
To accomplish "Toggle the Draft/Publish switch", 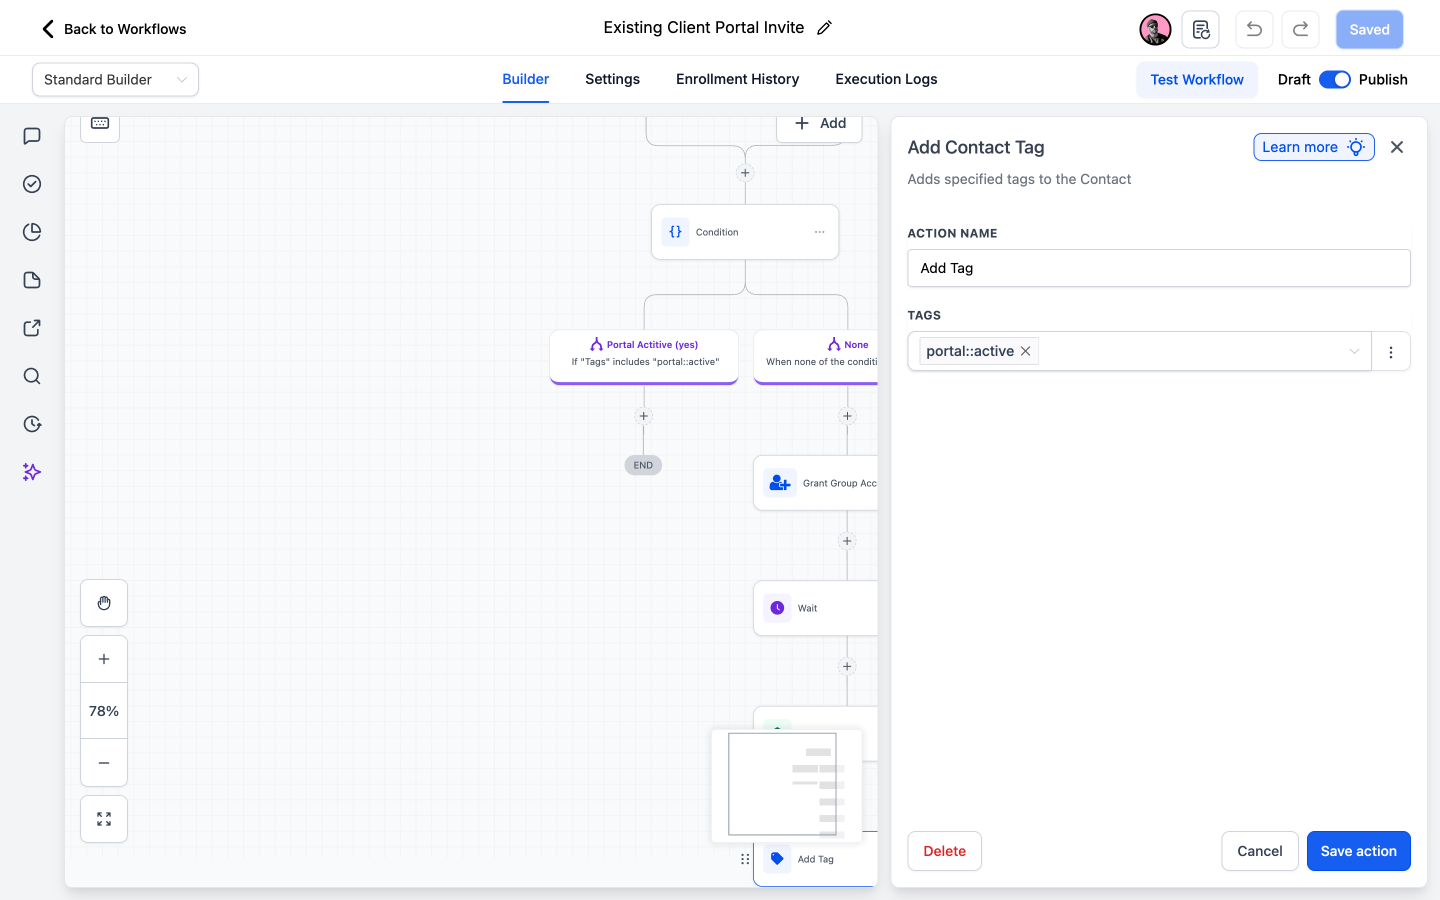I will coord(1335,79).
